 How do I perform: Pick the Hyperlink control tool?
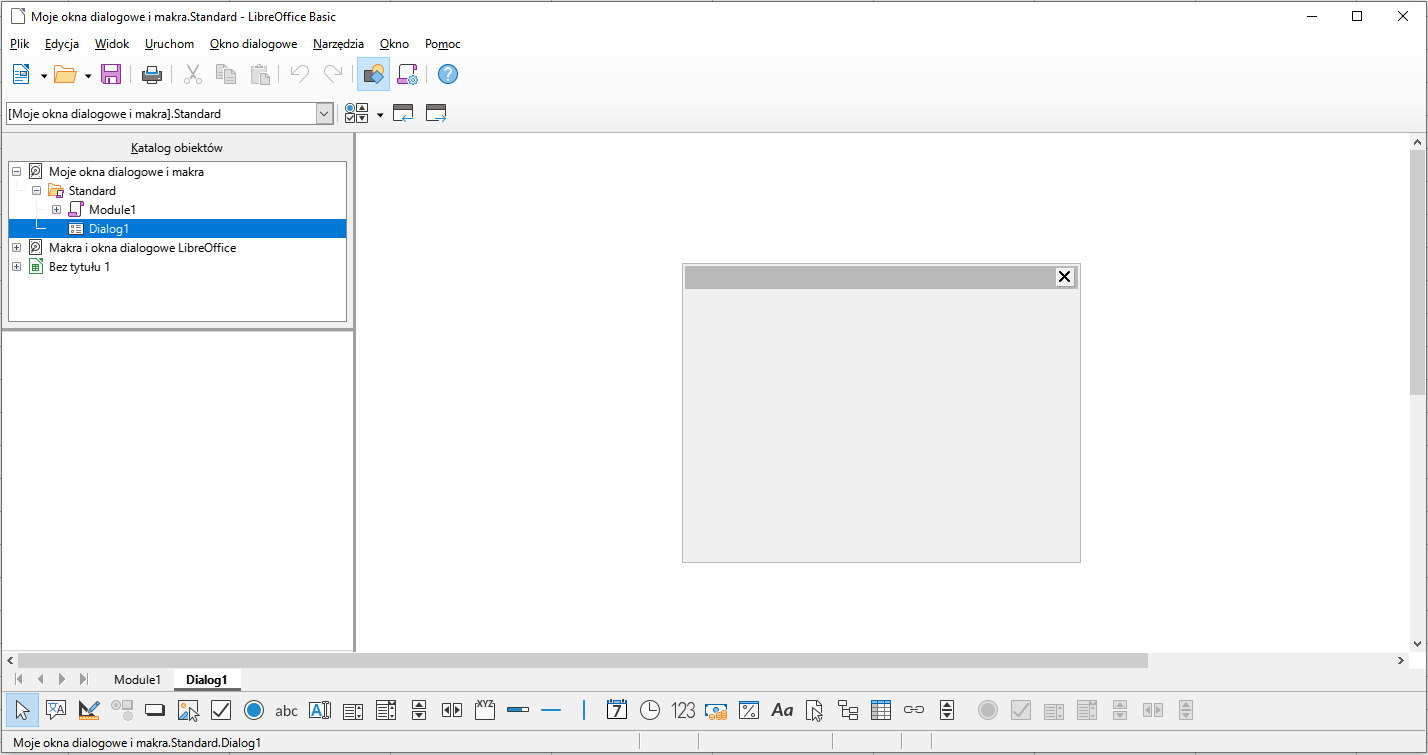pyautogui.click(x=914, y=710)
